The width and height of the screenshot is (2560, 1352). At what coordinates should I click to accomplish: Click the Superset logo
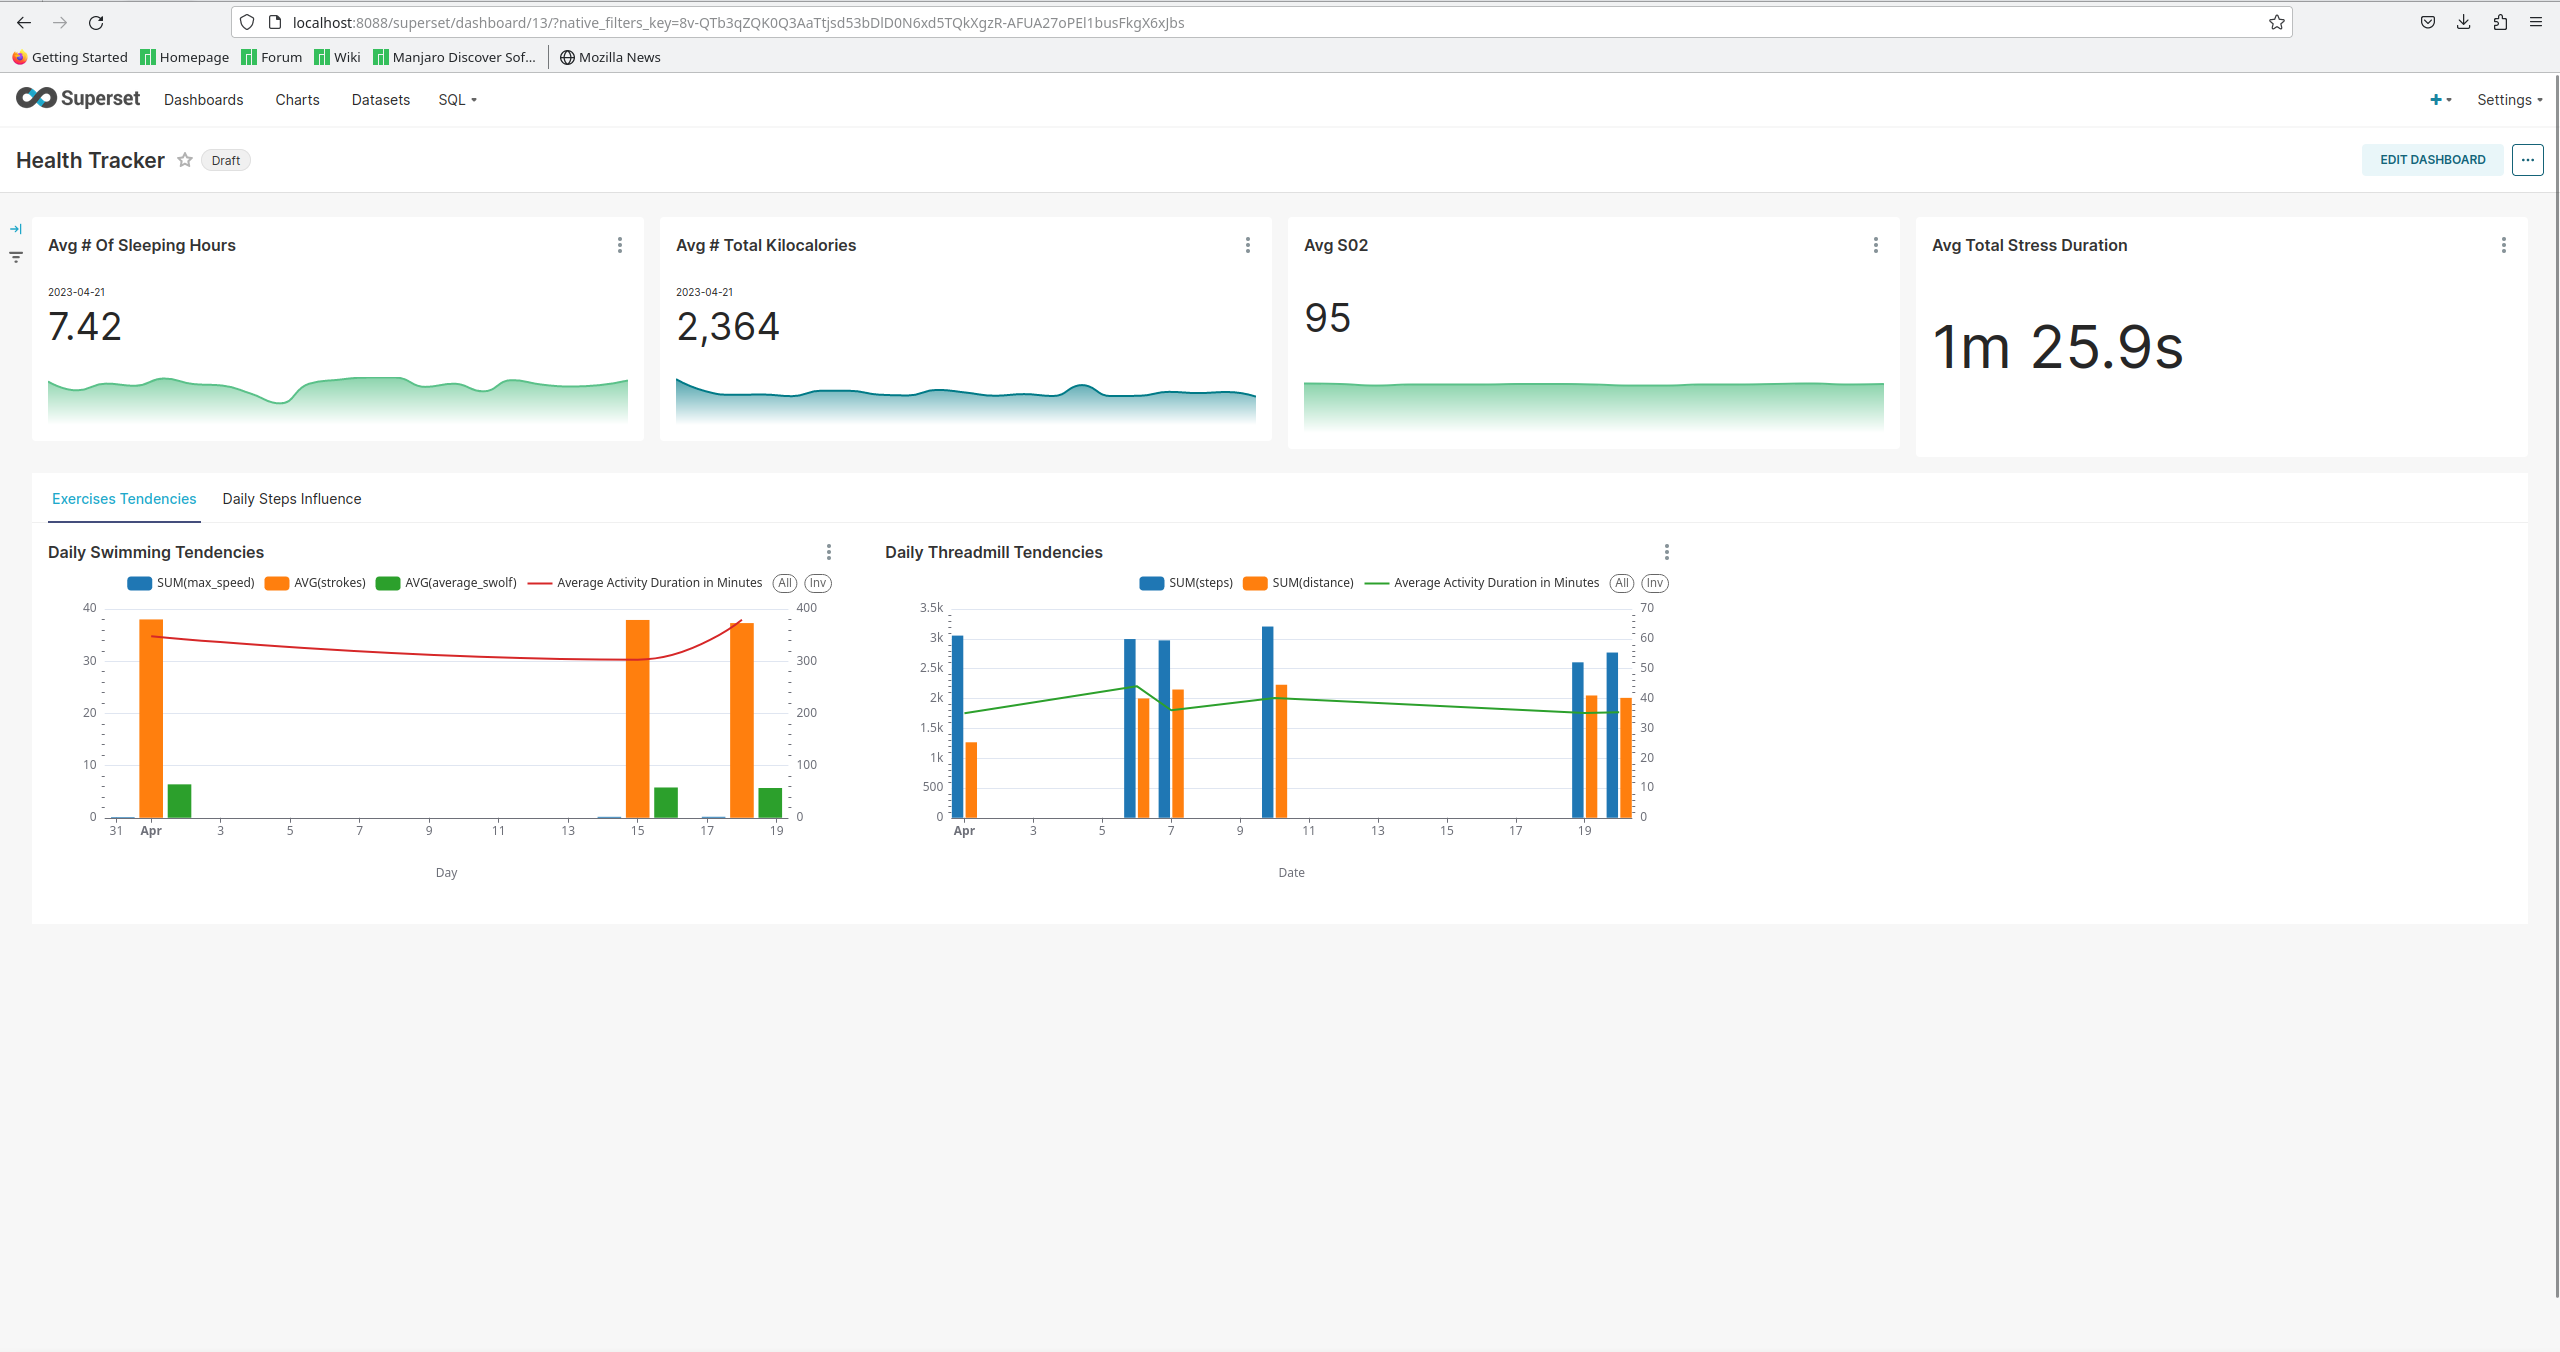tap(78, 98)
